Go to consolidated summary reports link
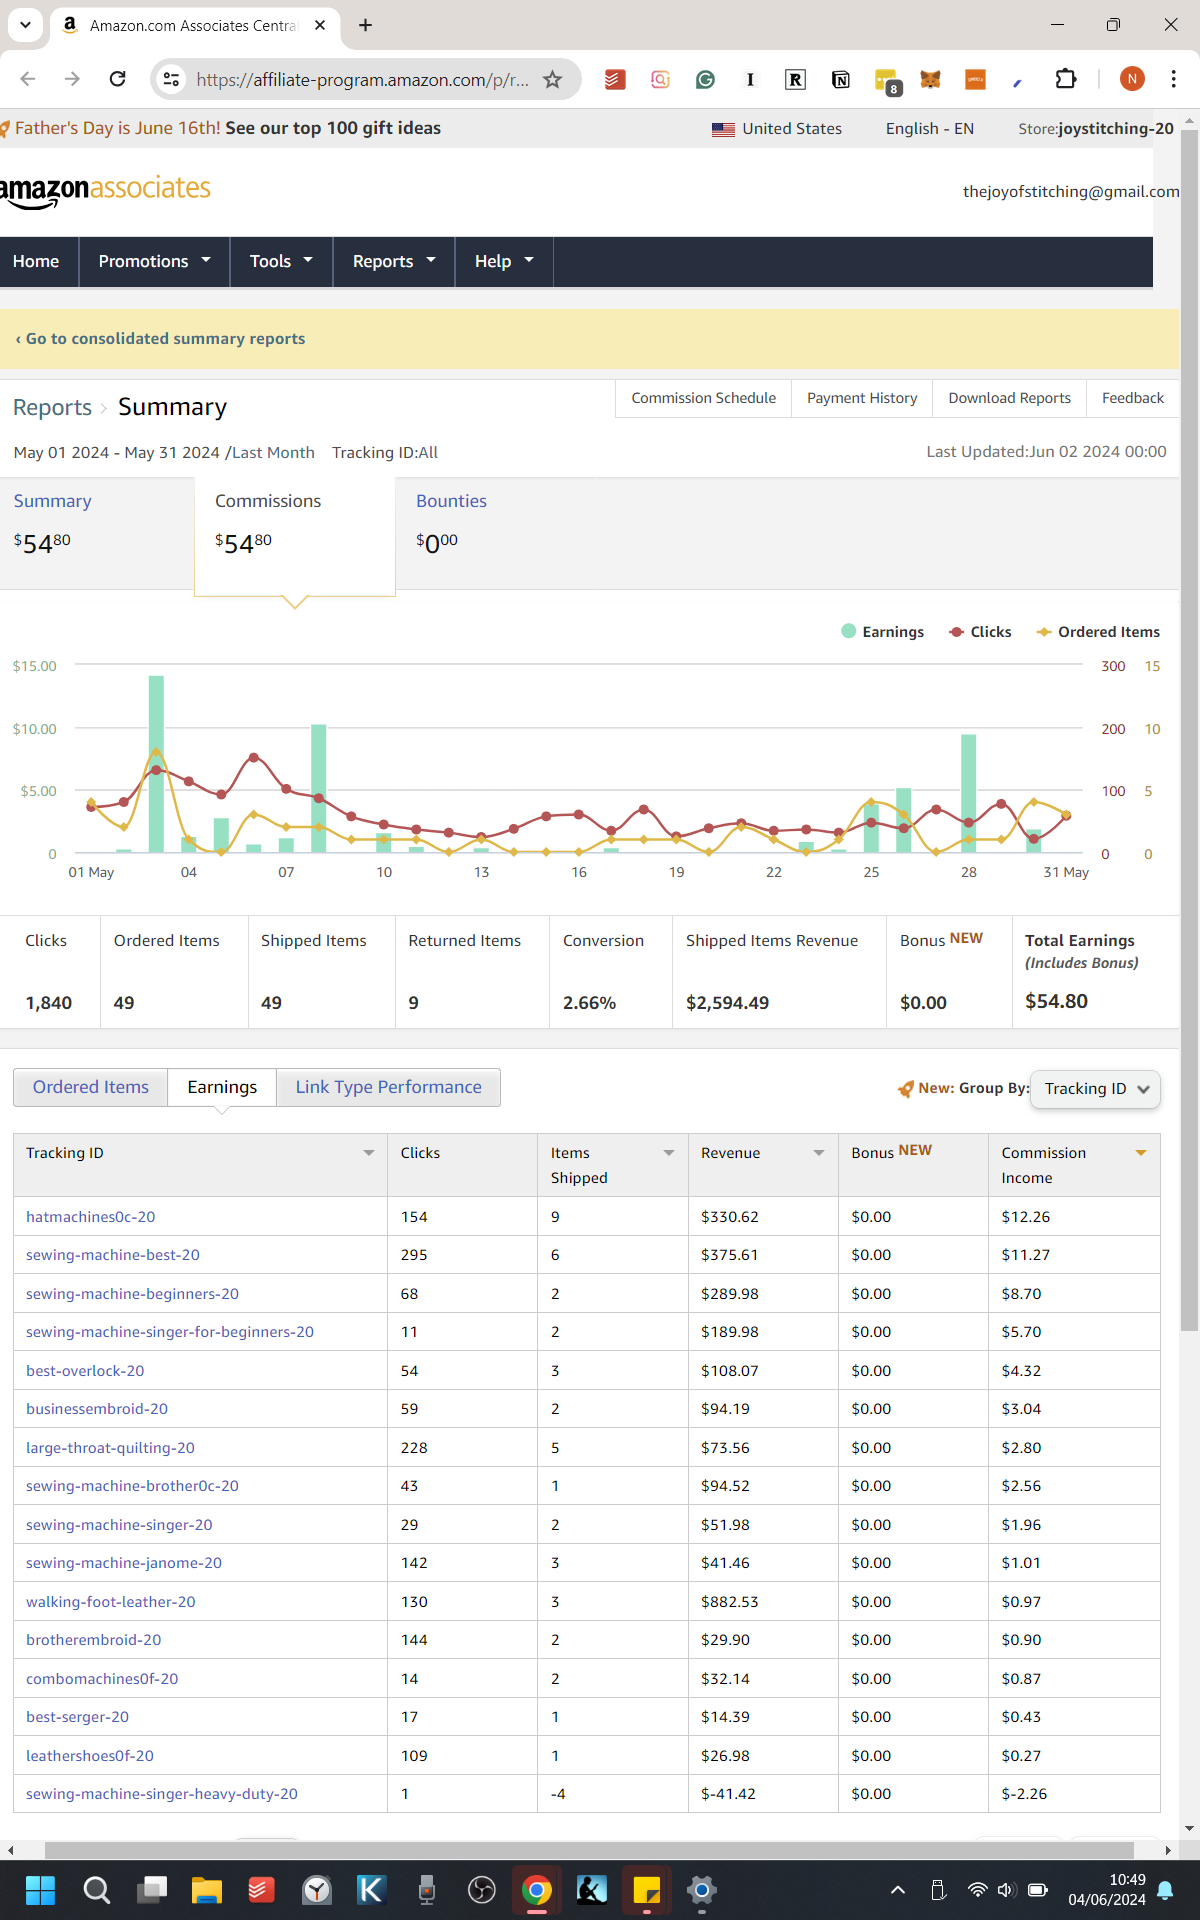Viewport: 1200px width, 1920px height. coord(160,339)
